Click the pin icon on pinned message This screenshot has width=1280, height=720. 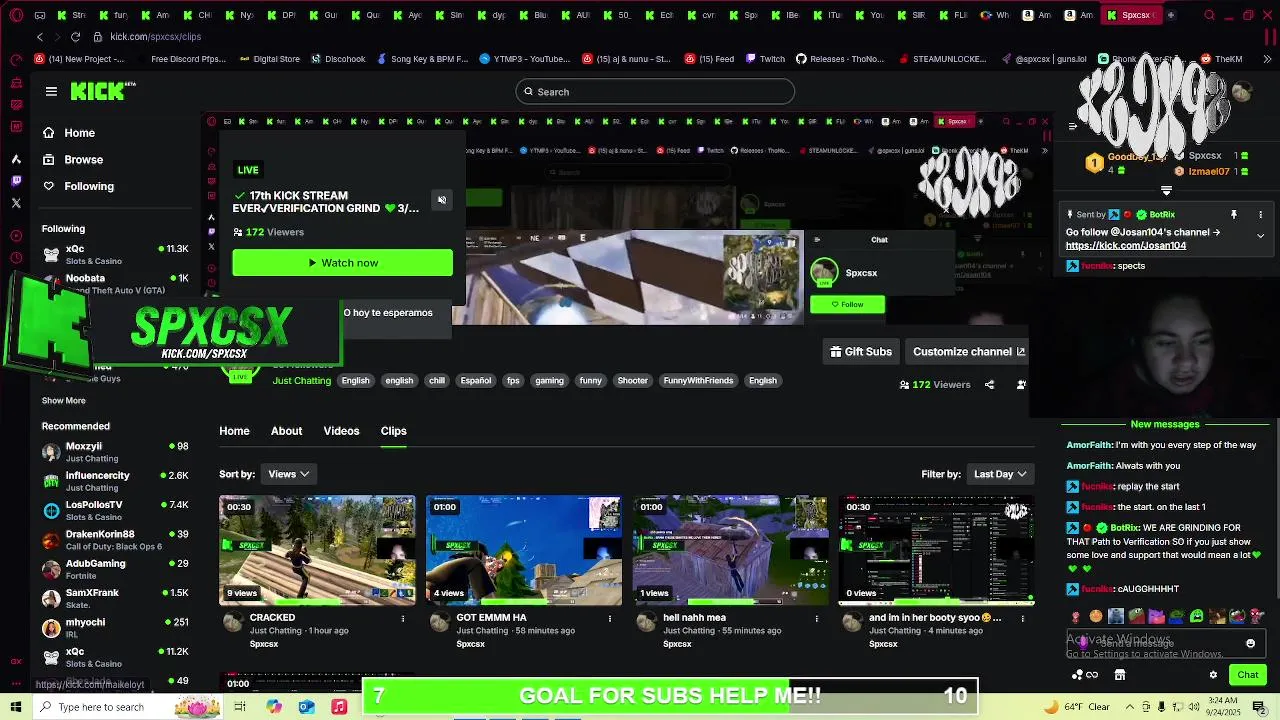1234,215
